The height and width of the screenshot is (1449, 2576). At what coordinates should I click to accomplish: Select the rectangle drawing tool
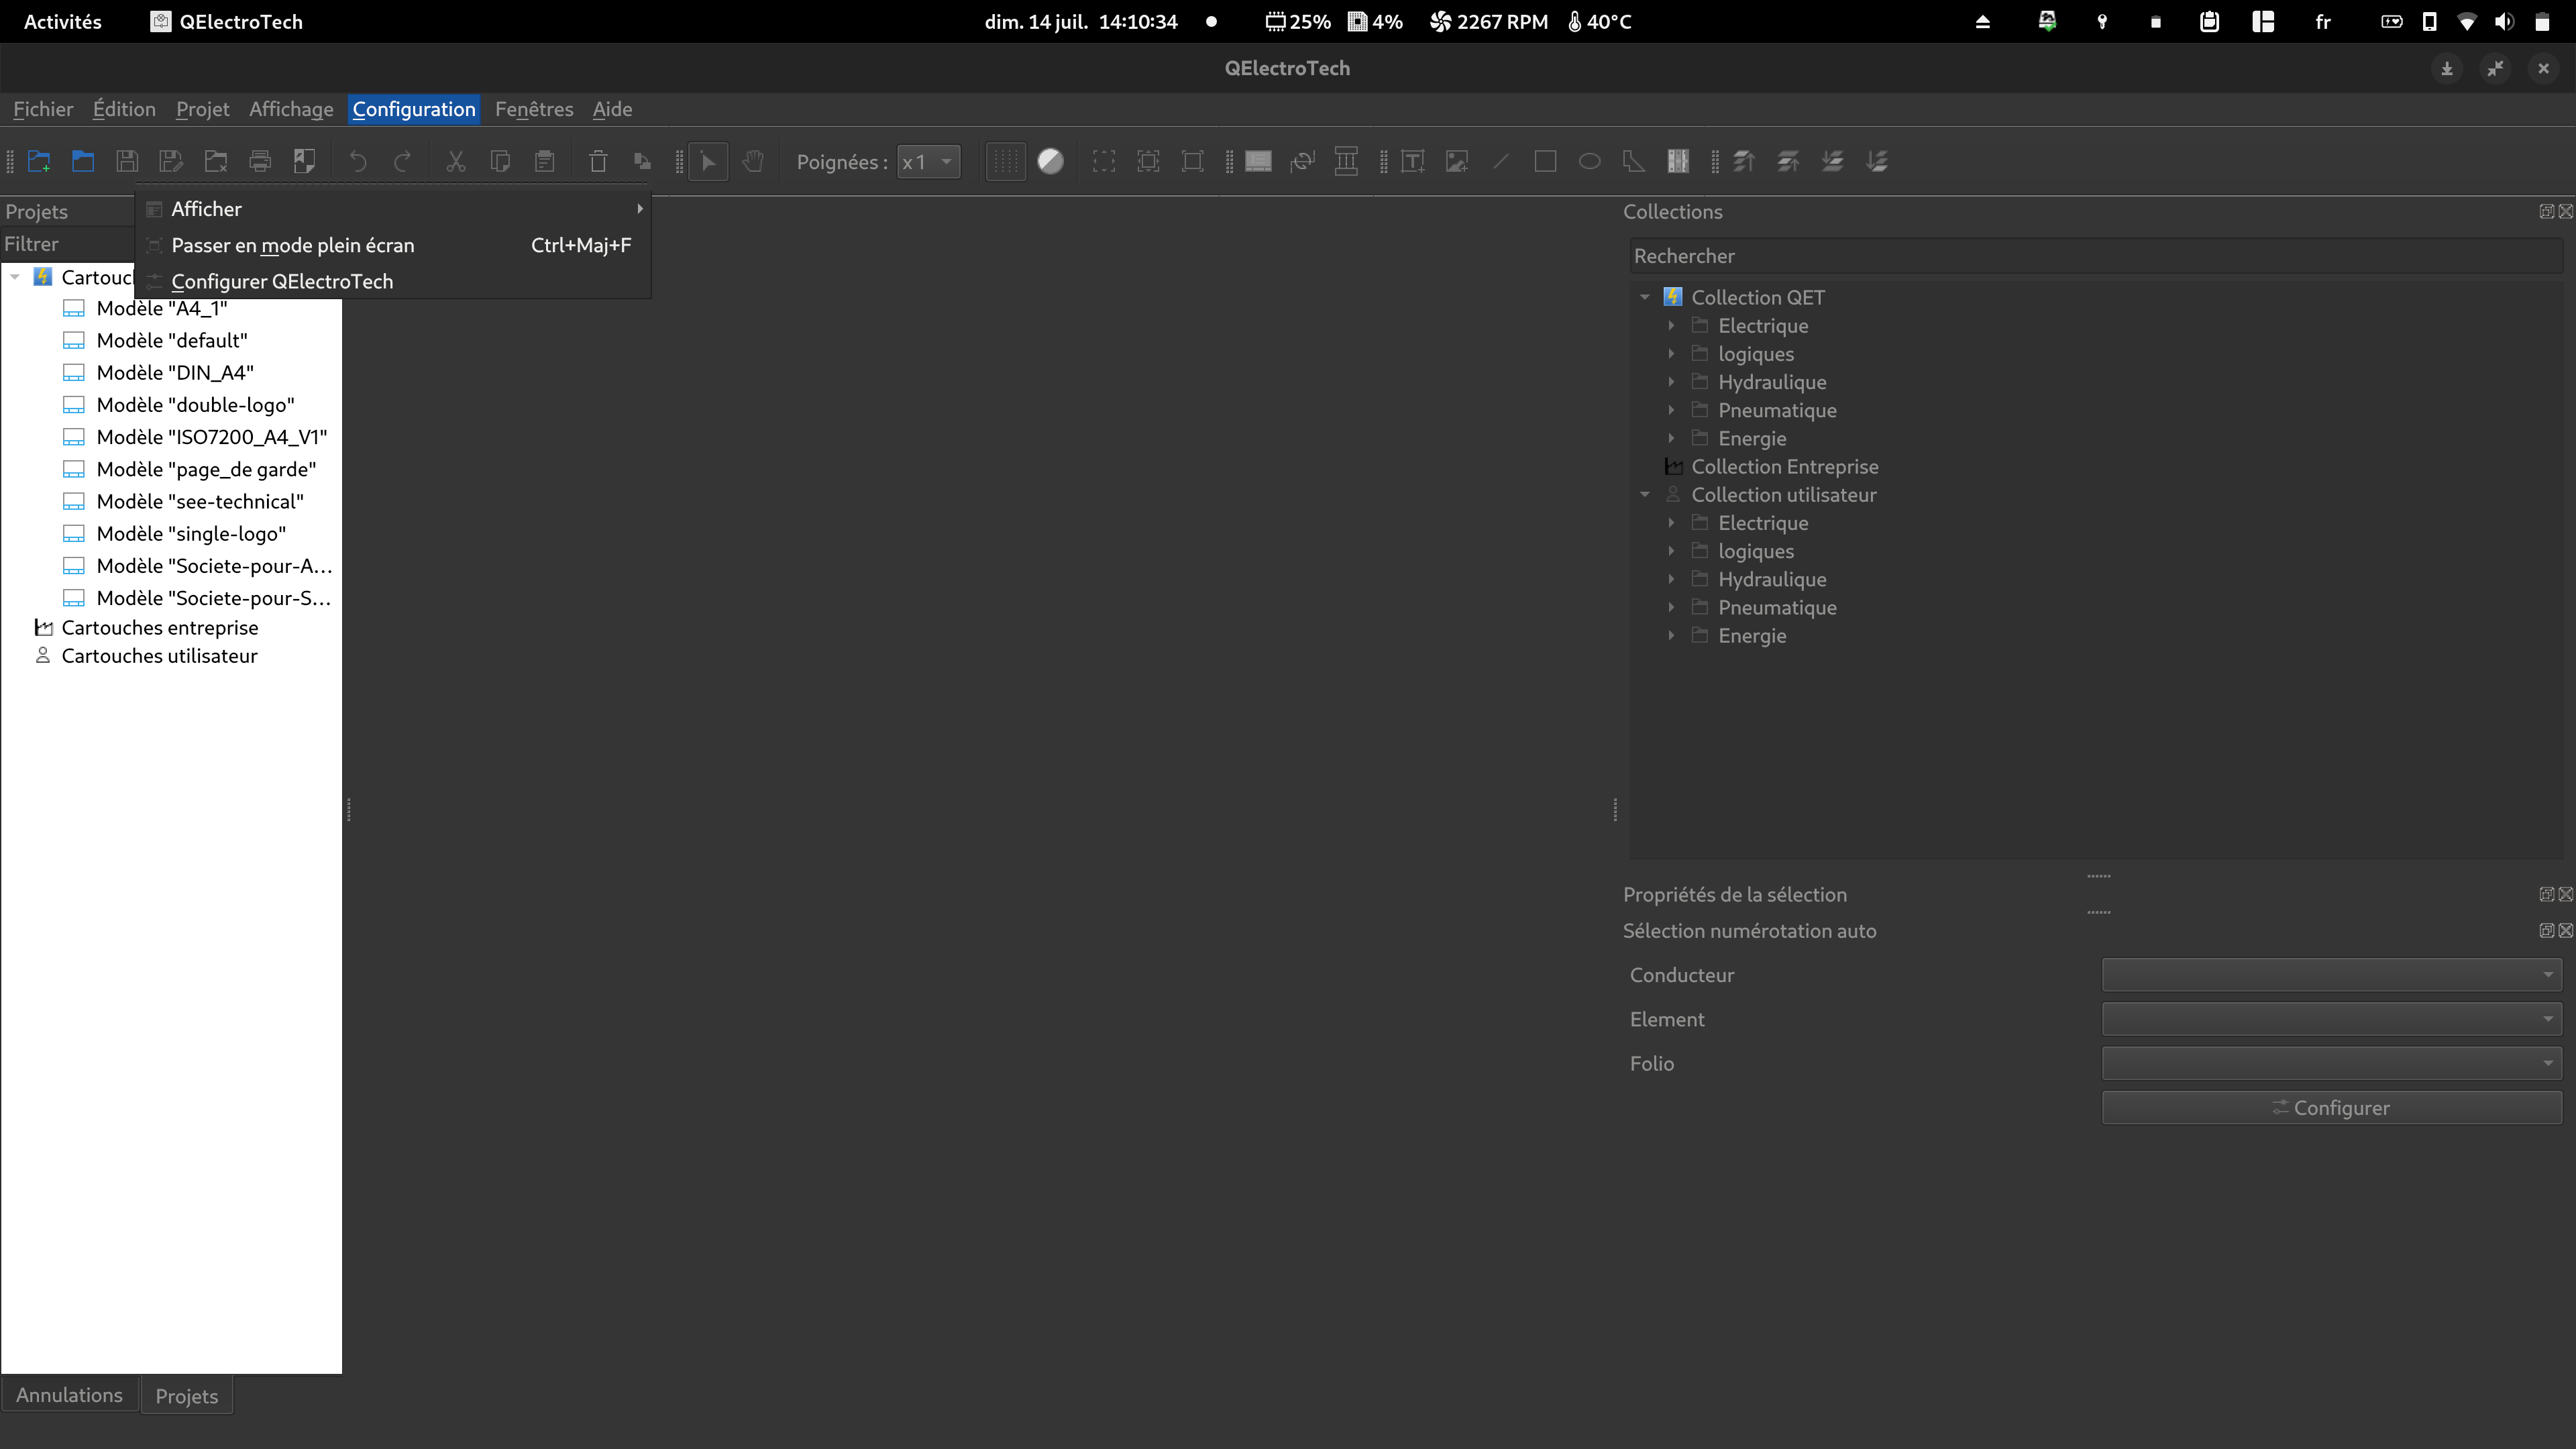click(x=1545, y=161)
